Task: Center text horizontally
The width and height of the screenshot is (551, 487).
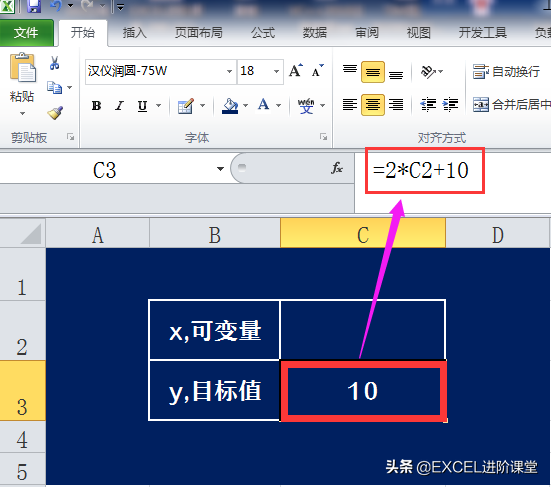Action: pos(373,105)
